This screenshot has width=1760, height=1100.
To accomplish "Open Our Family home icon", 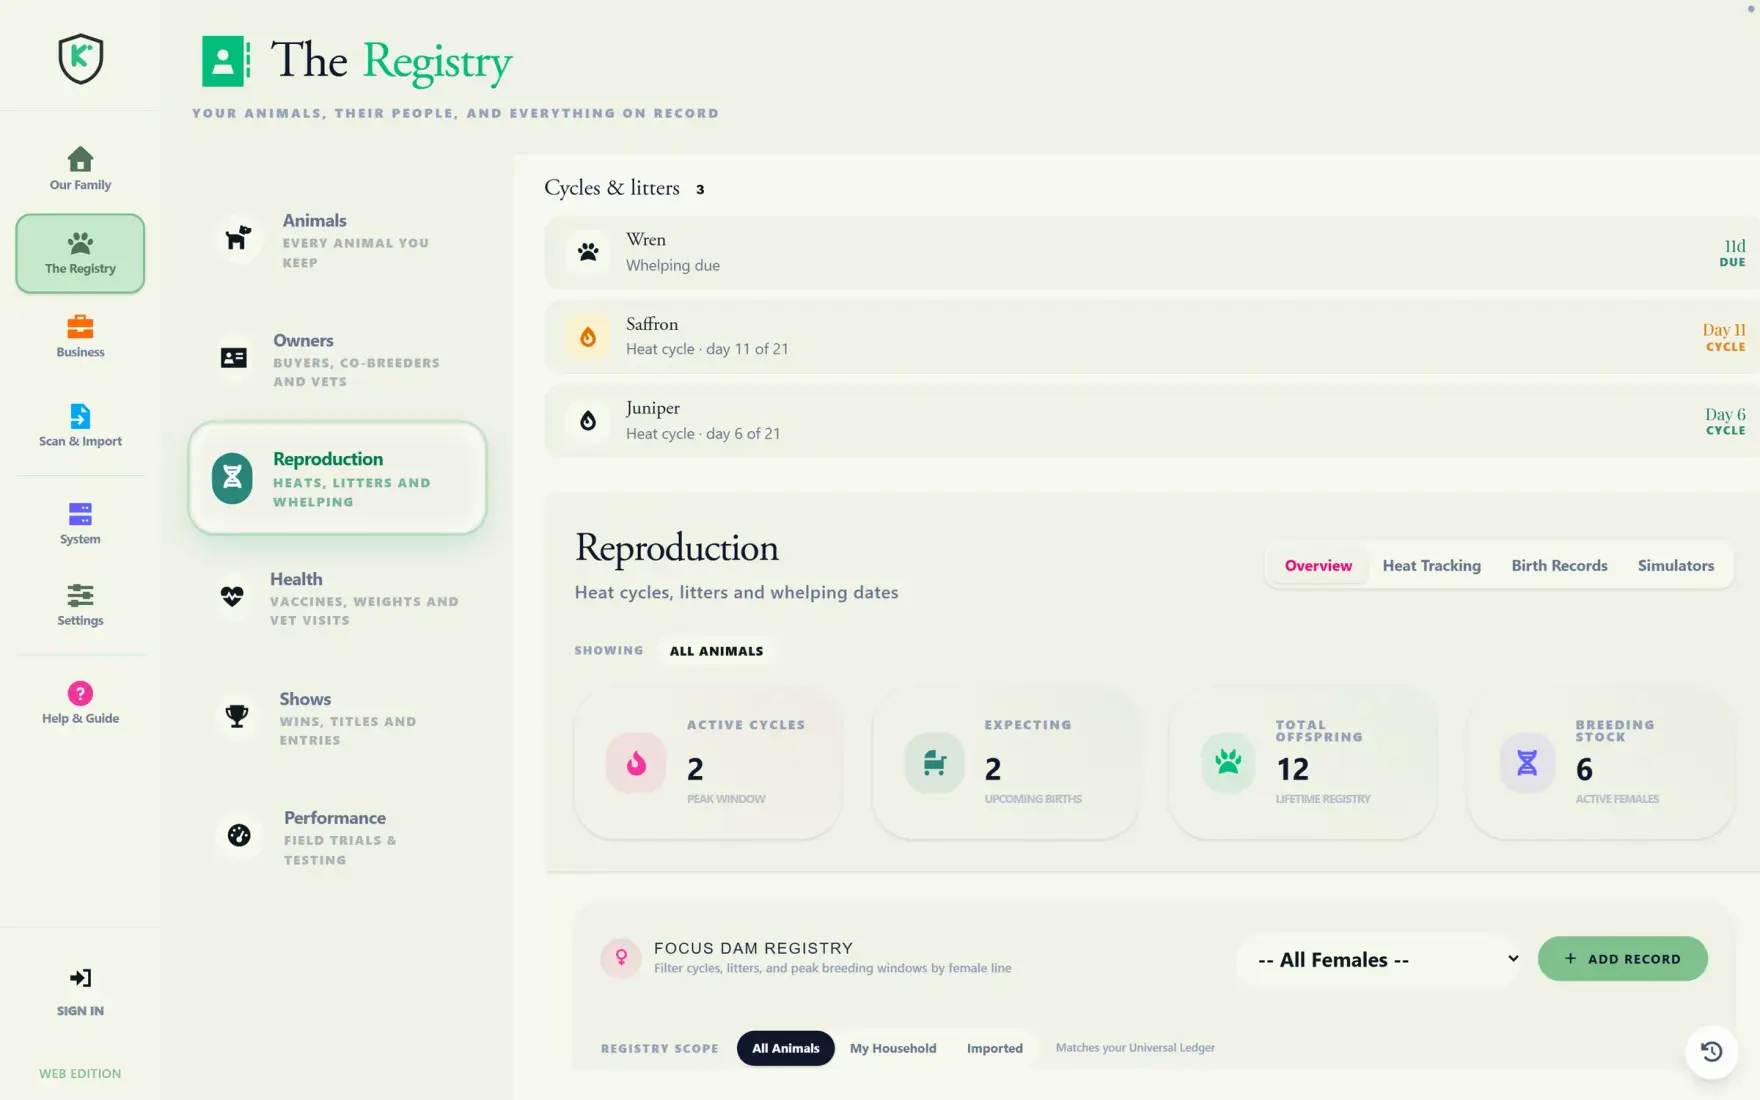I will [x=80, y=159].
